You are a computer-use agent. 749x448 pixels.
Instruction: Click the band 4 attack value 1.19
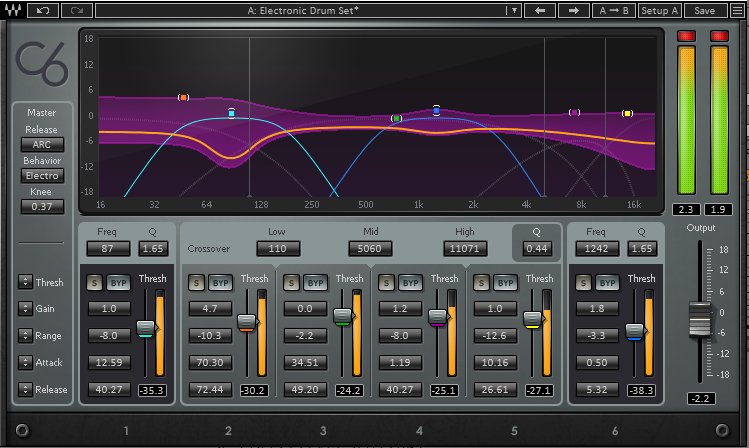[x=400, y=363]
